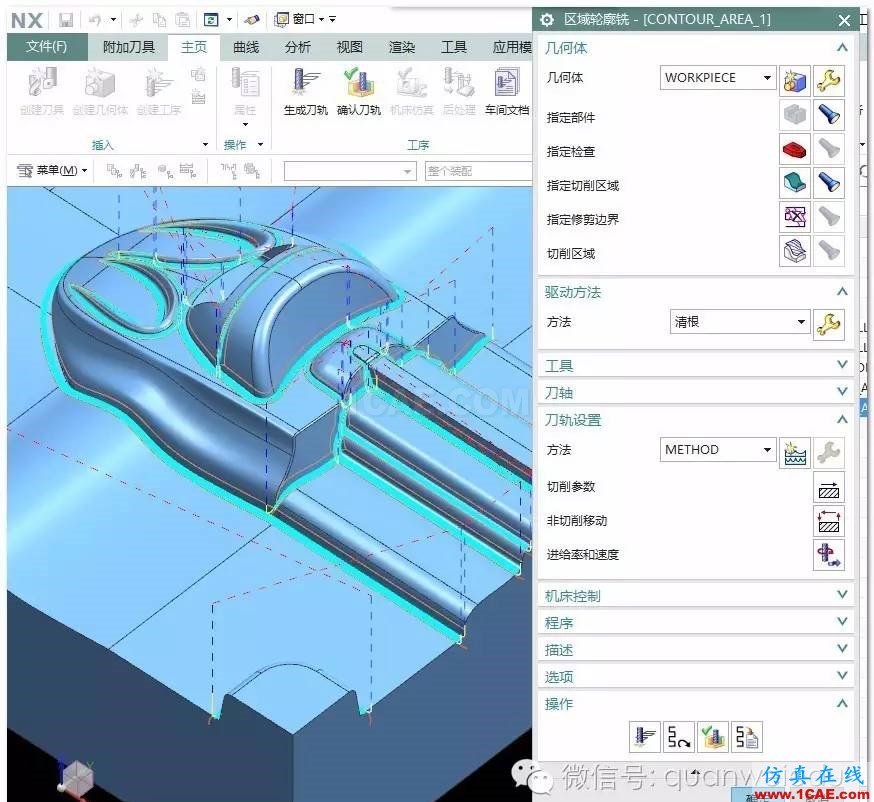Open the METHOD dropdown
The image size is (874, 802).
tap(718, 450)
